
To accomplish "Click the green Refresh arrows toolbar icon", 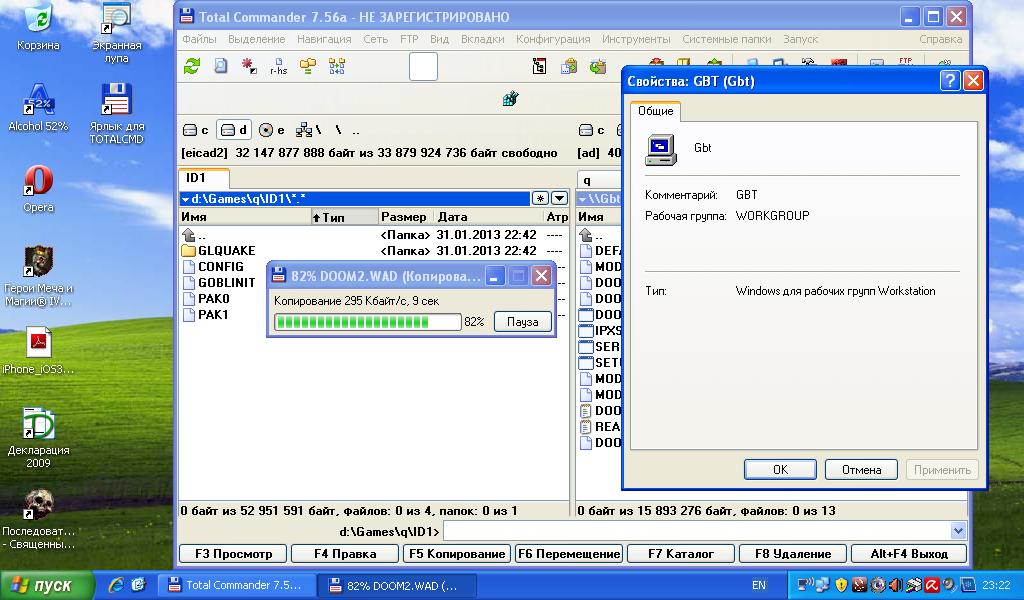I will 192,66.
